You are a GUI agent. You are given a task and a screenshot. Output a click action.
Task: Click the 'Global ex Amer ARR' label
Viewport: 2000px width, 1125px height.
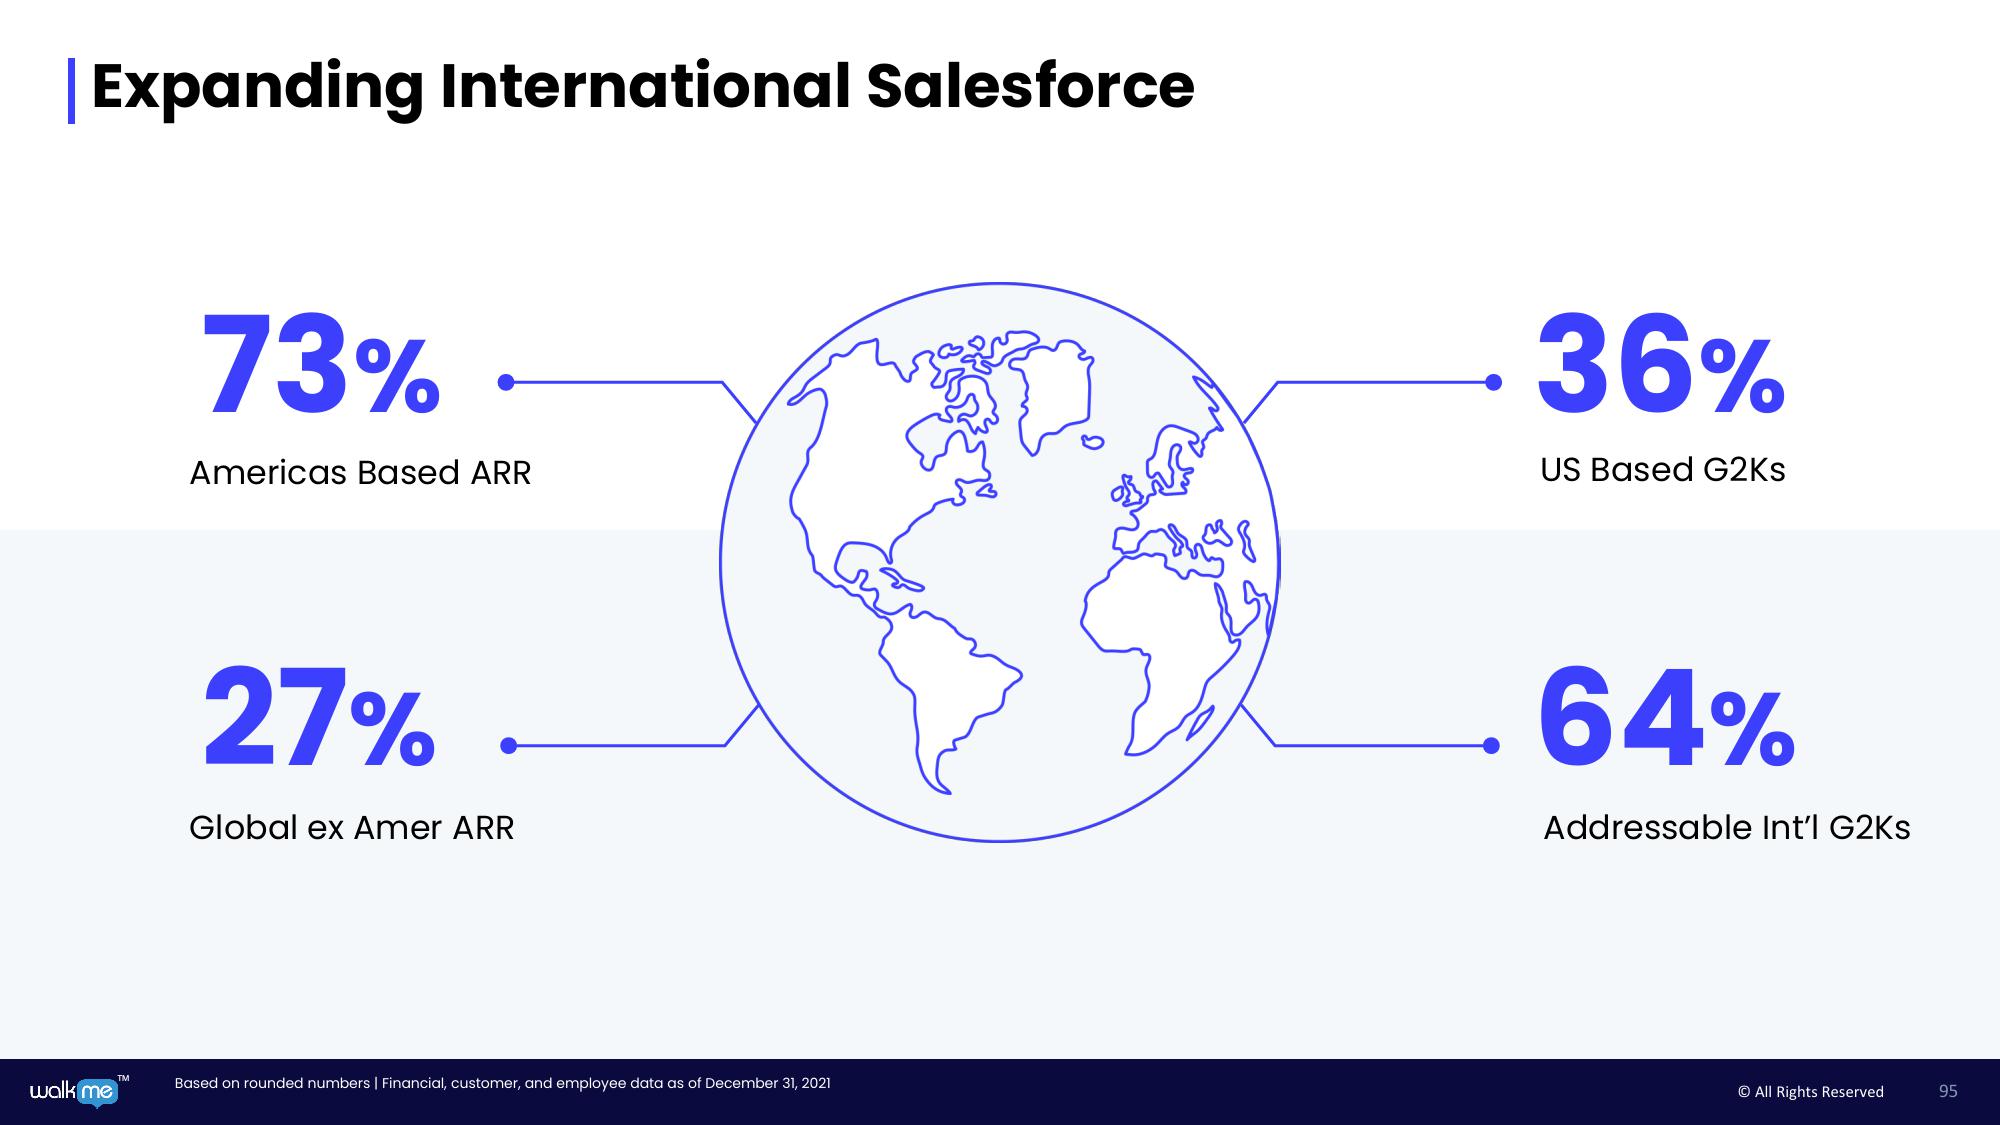pos(351,828)
